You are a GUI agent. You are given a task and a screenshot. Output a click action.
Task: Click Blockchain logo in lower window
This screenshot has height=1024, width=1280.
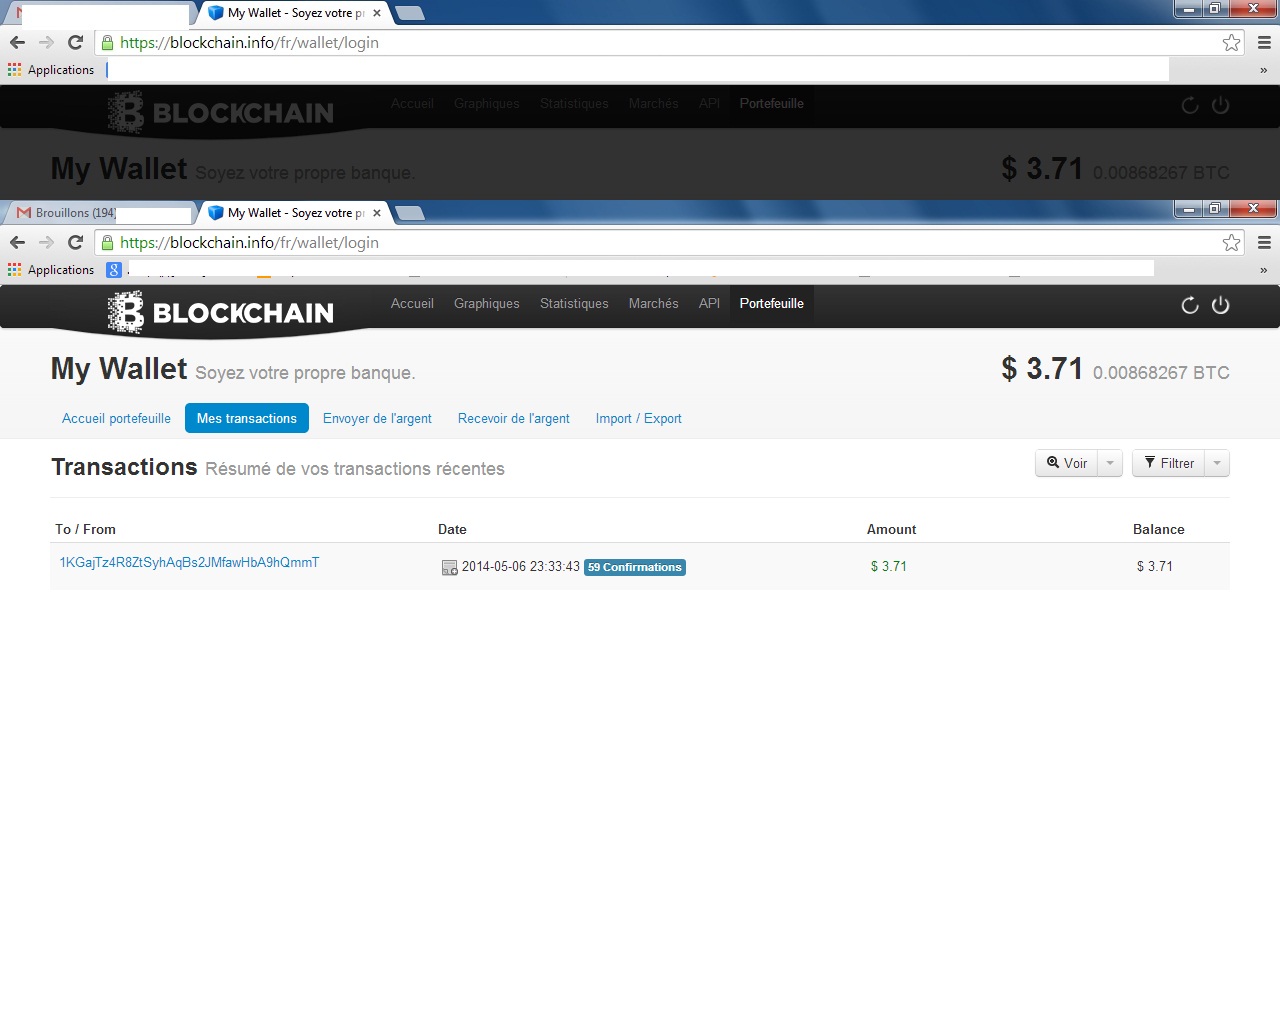[221, 312]
